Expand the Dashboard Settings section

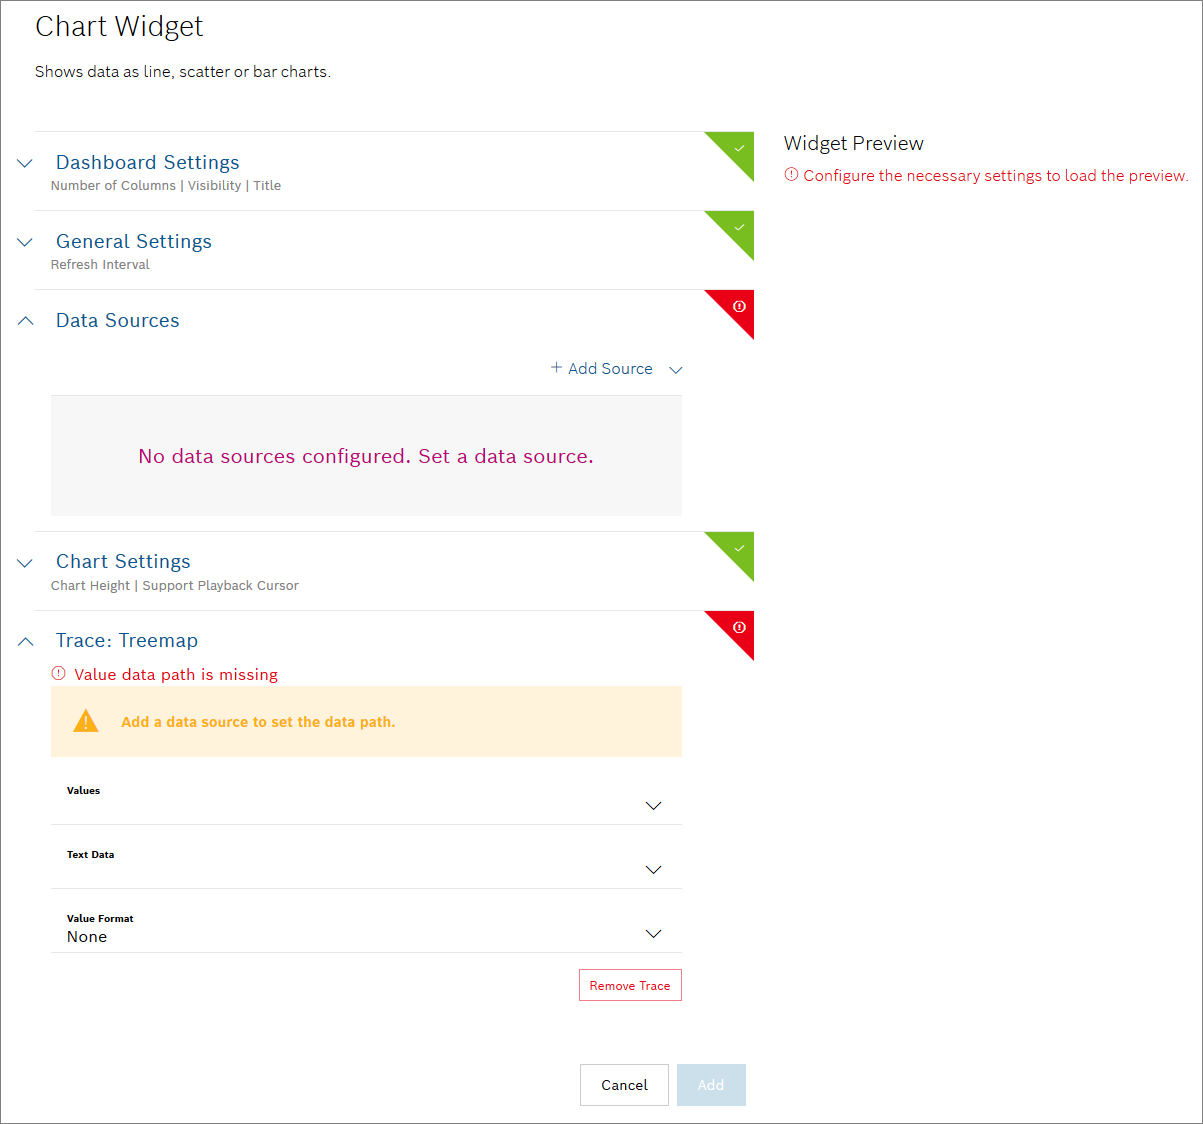pyautogui.click(x=26, y=163)
